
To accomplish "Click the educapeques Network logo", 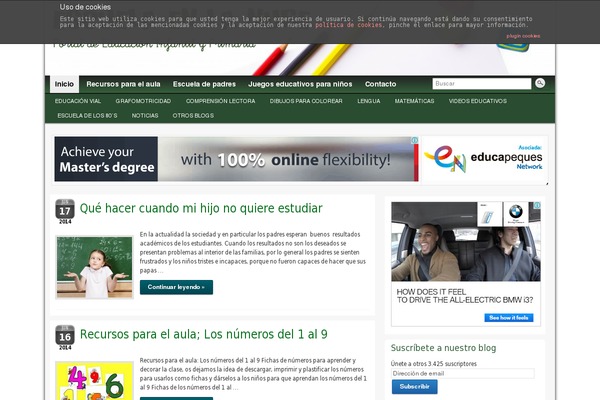I will [x=484, y=158].
